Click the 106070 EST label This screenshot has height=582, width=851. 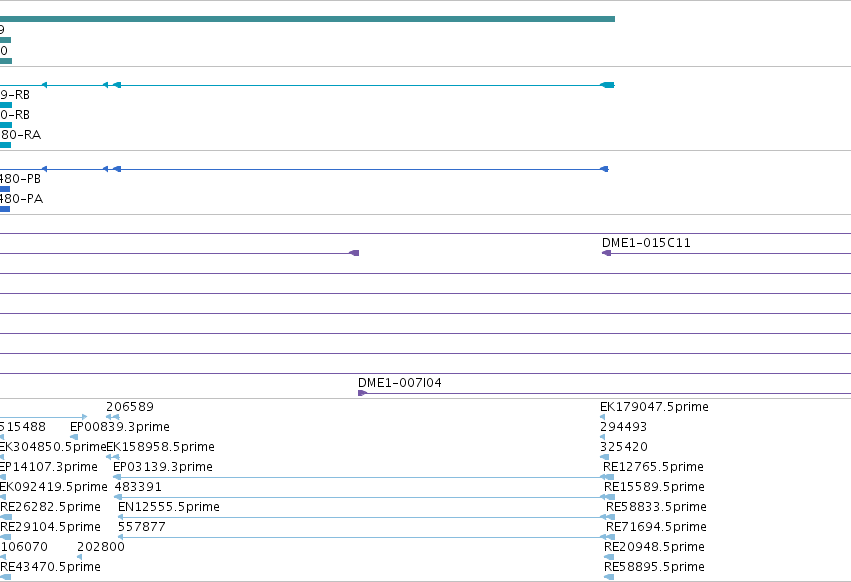pos(24,547)
